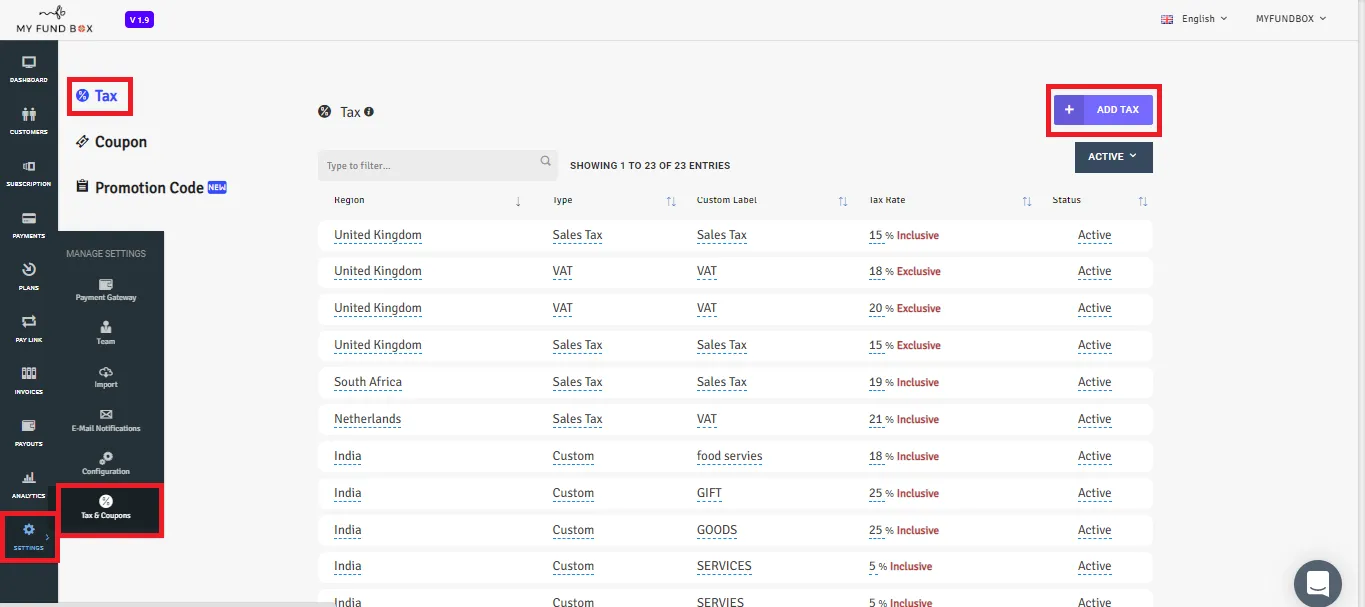Screen dimensions: 1365x607
Task: Open Configuration settings
Action: click(106, 463)
